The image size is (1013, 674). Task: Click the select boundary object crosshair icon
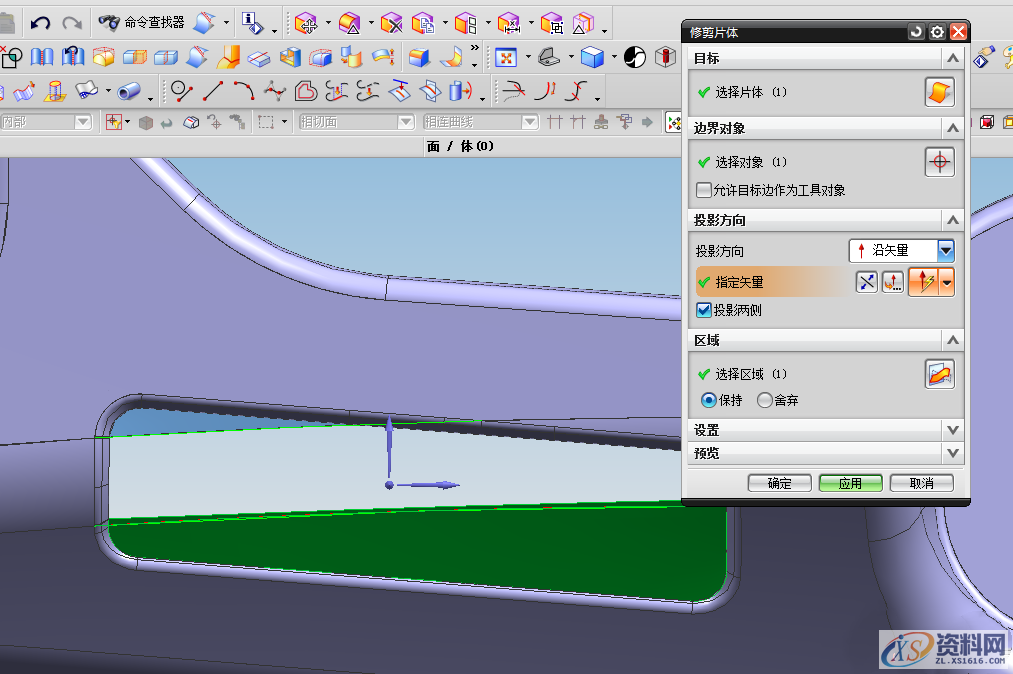(939, 162)
